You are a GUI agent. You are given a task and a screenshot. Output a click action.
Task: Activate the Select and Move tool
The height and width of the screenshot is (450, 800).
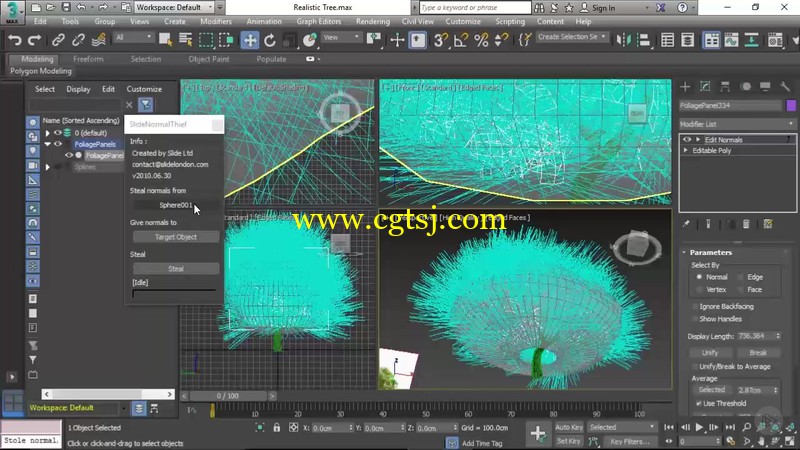[x=249, y=40]
